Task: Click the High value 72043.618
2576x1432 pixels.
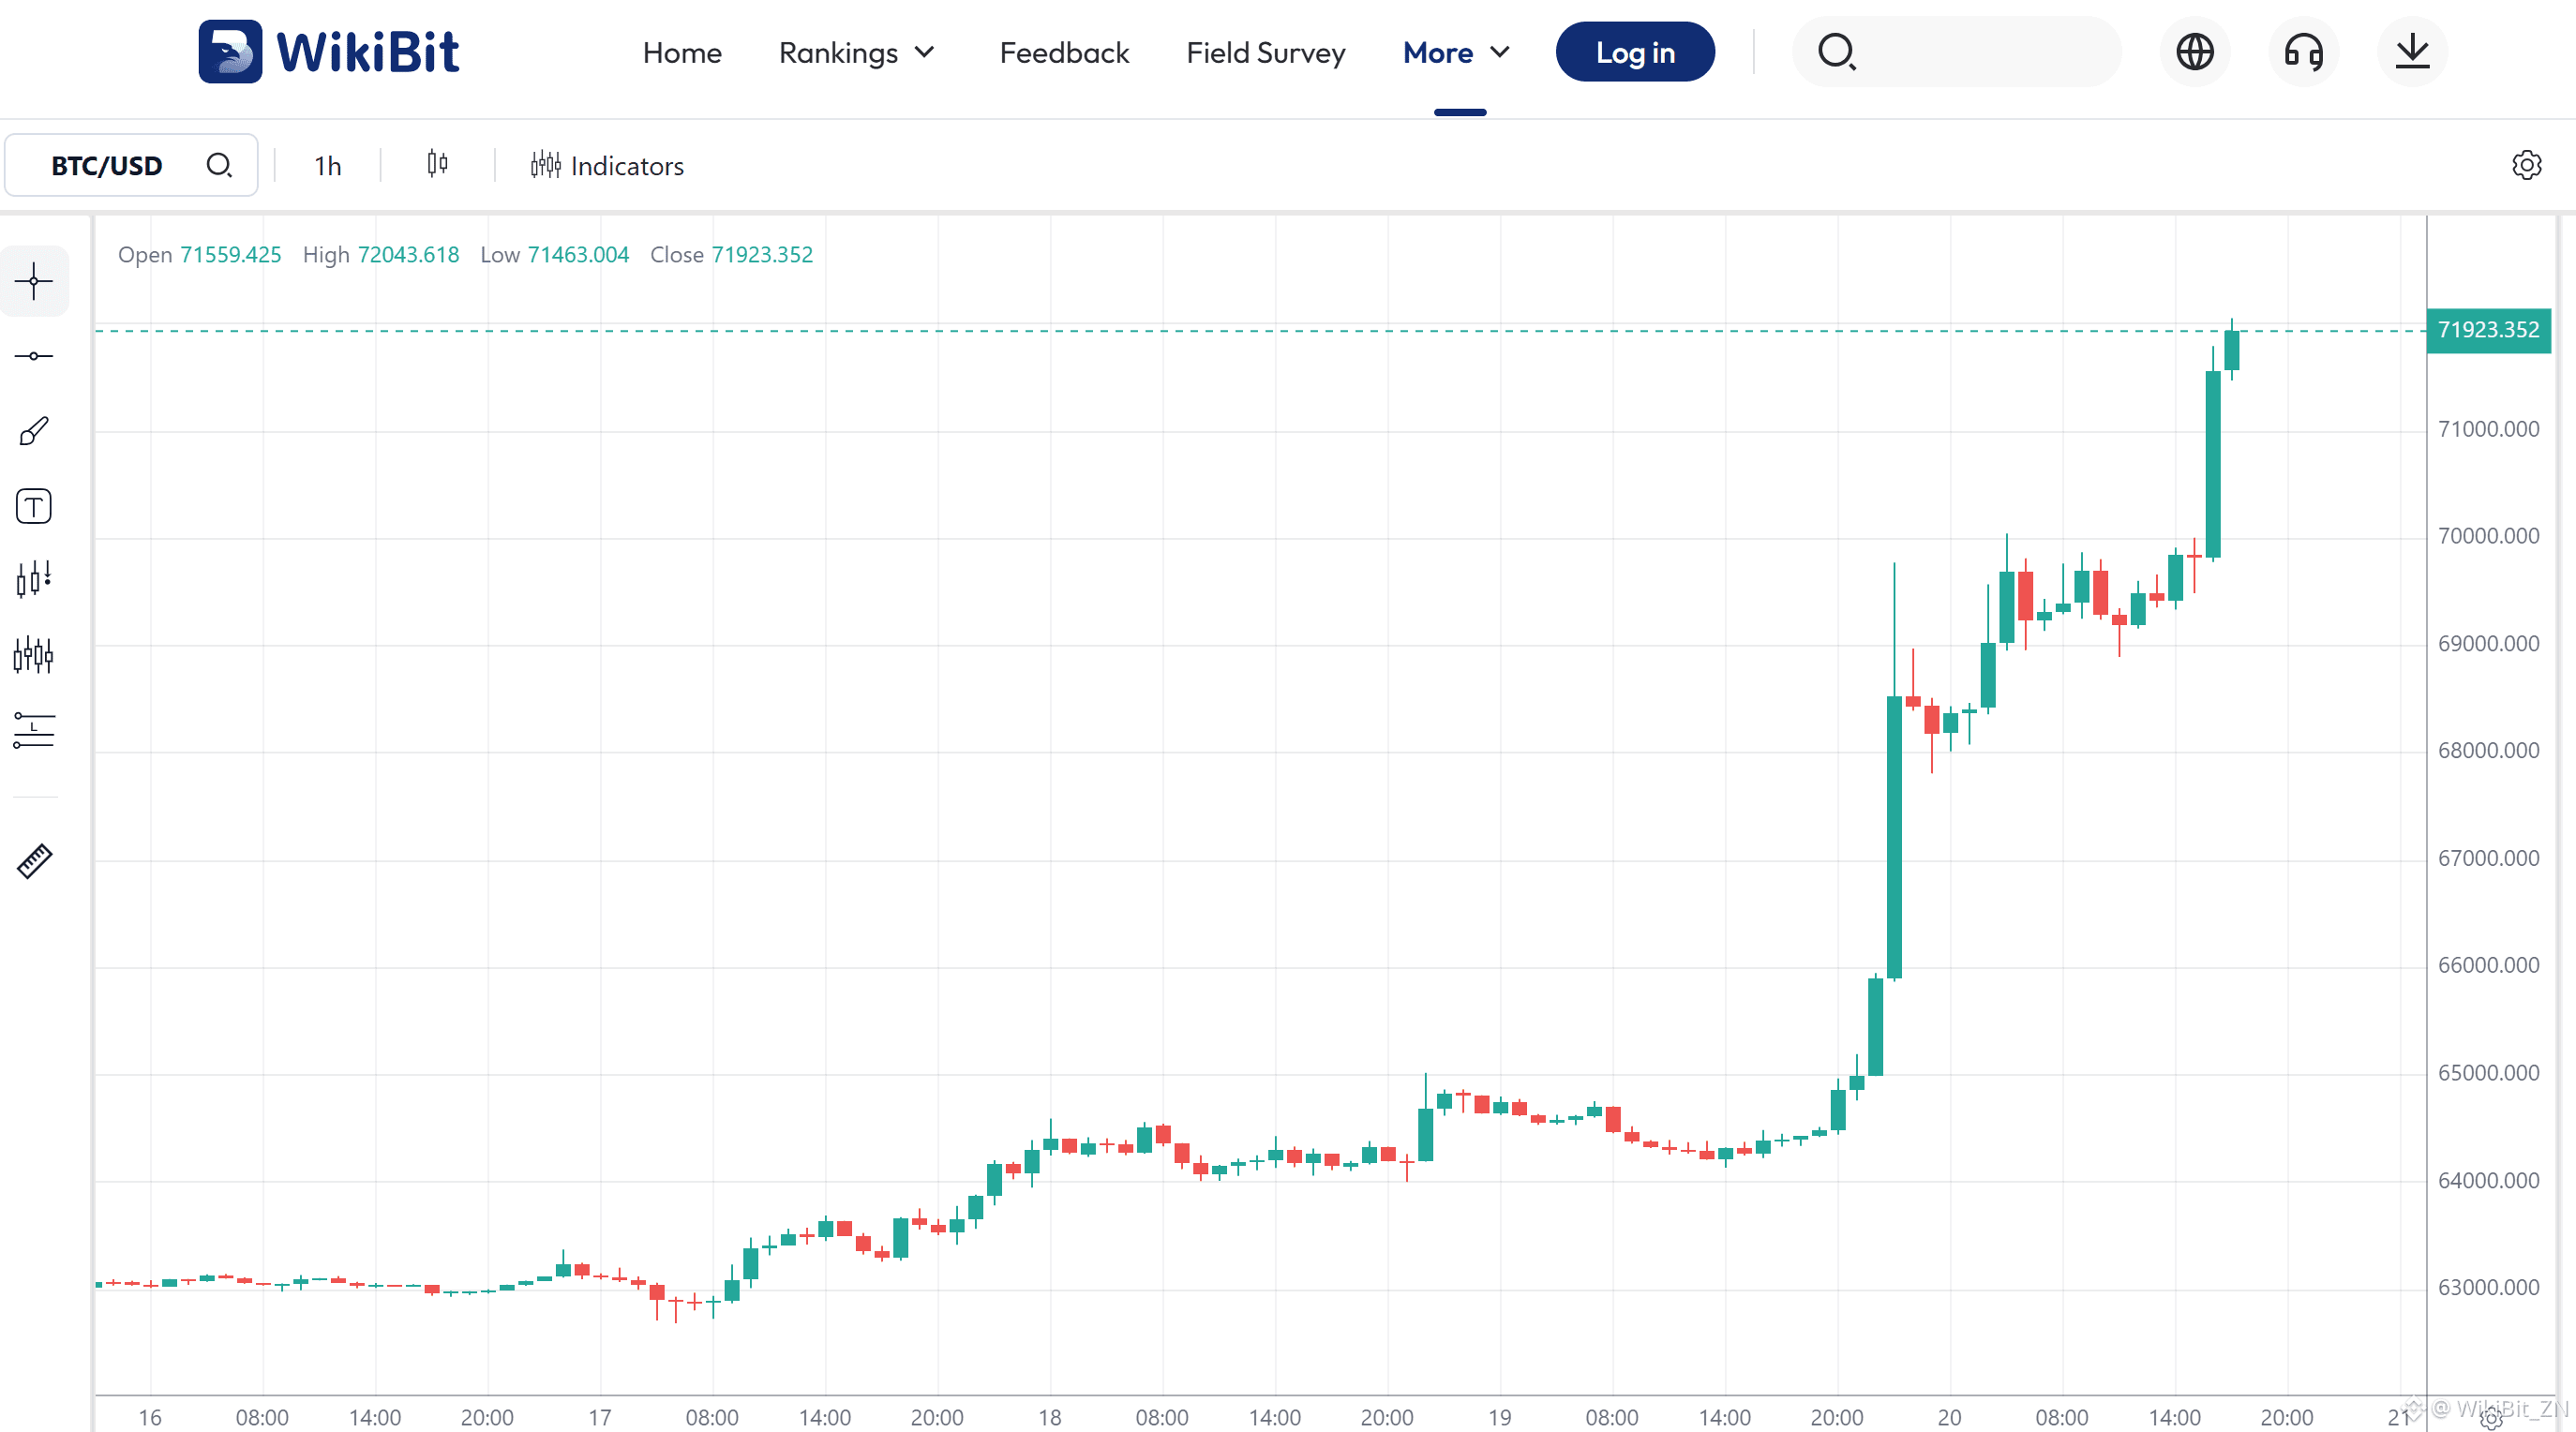Action: pos(408,255)
